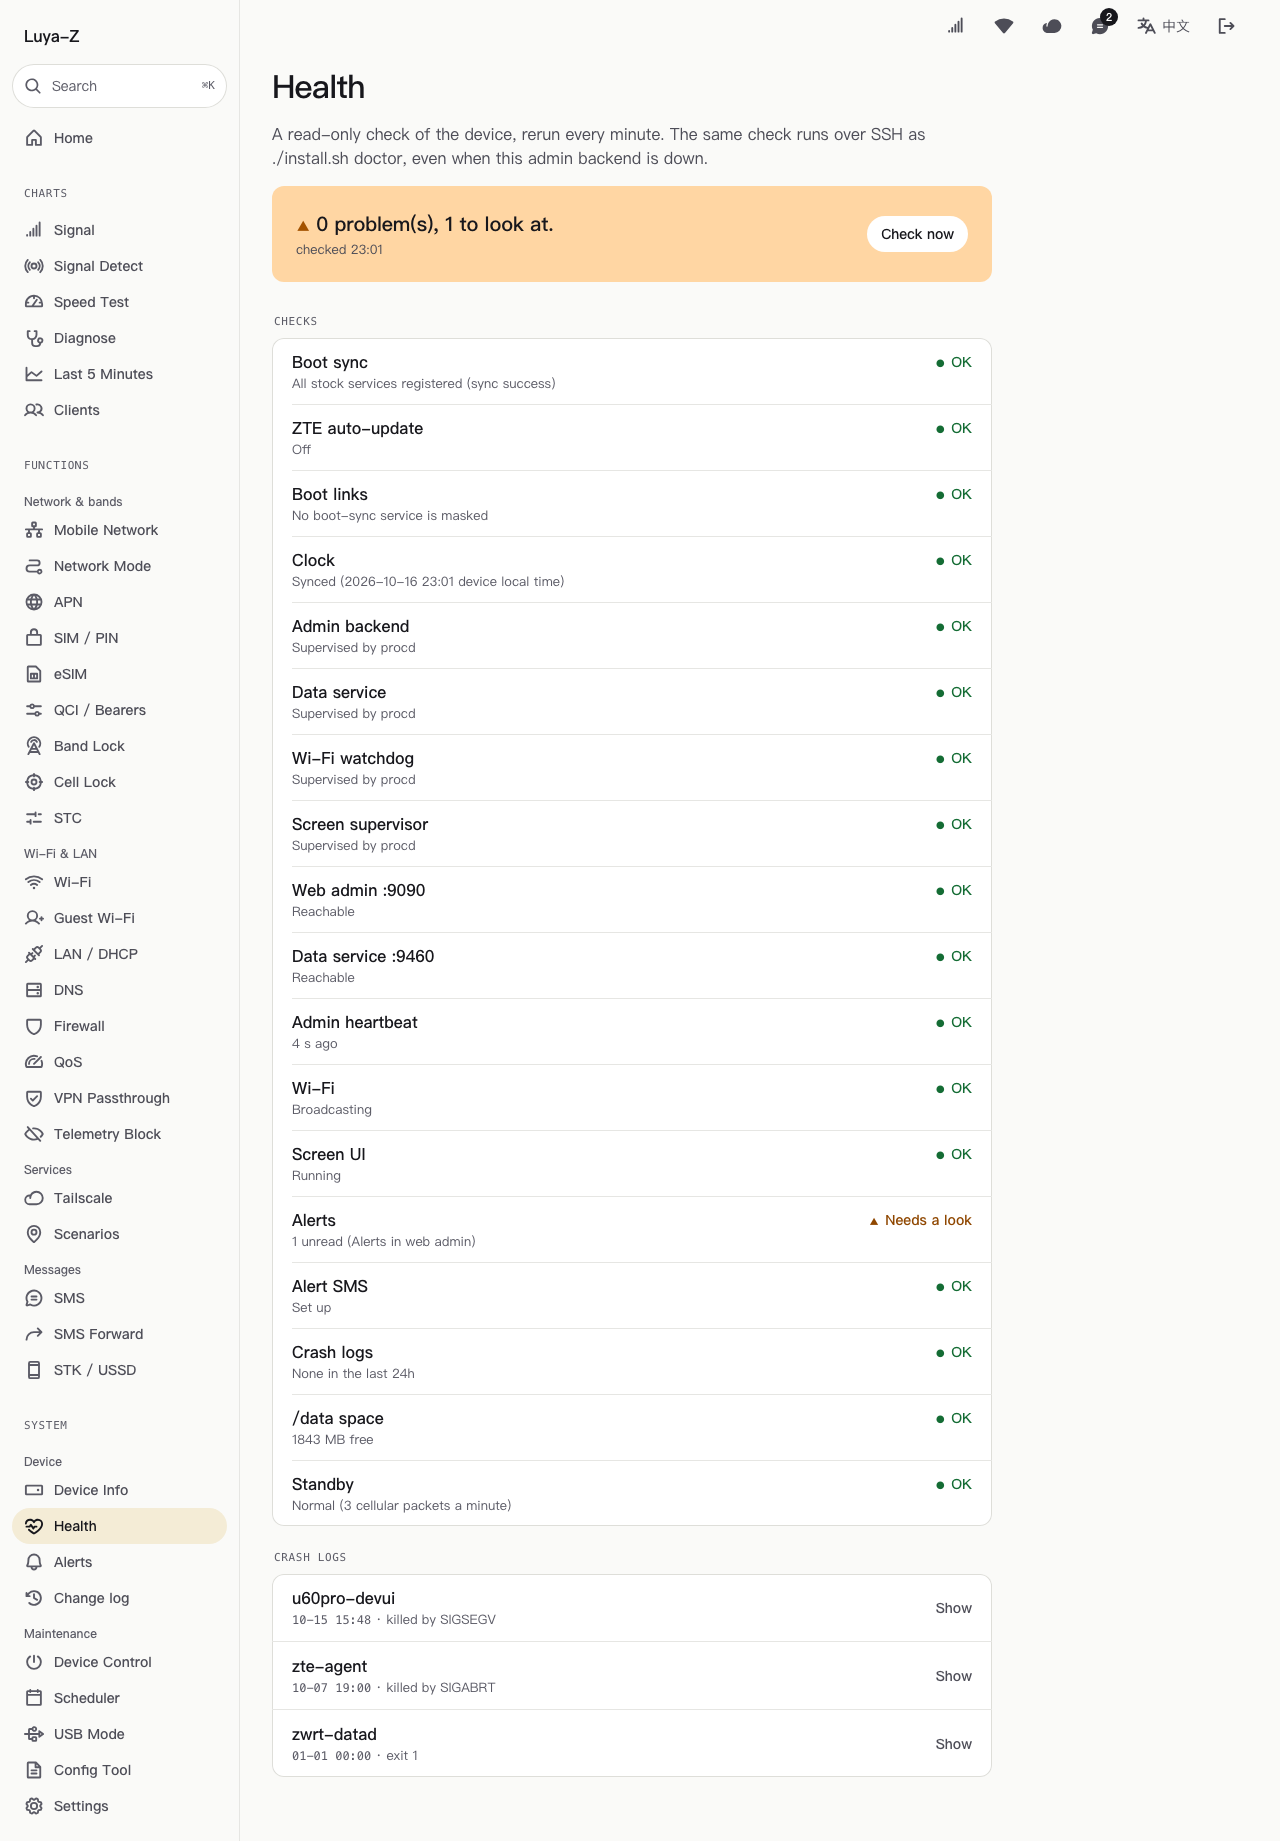Open SMS Forward settings
Image resolution: width=1280 pixels, height=1841 pixels.
point(119,1334)
